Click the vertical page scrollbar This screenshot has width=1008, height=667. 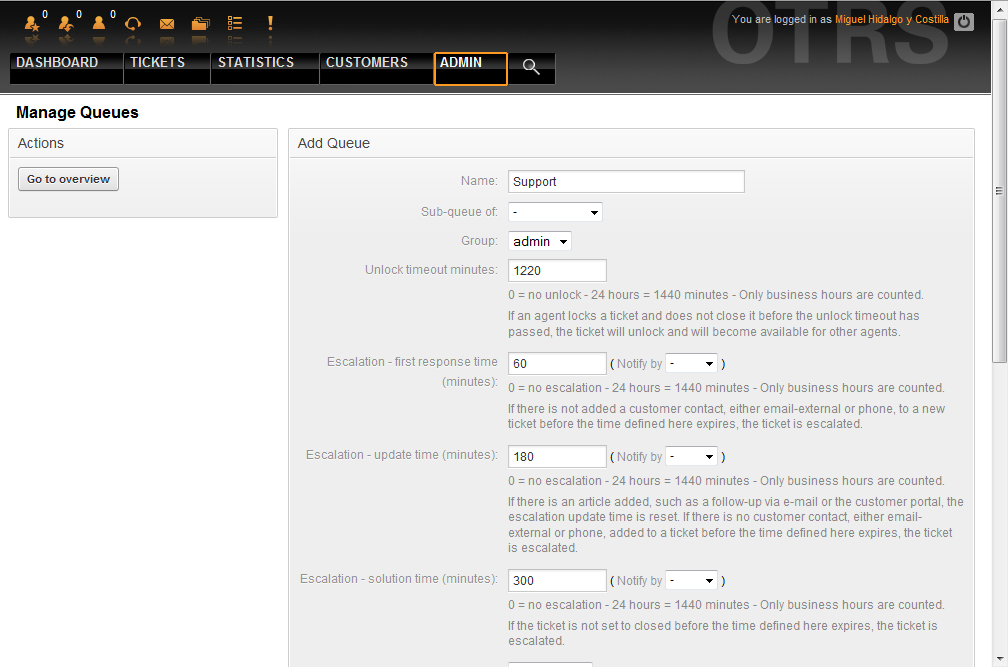point(999,190)
